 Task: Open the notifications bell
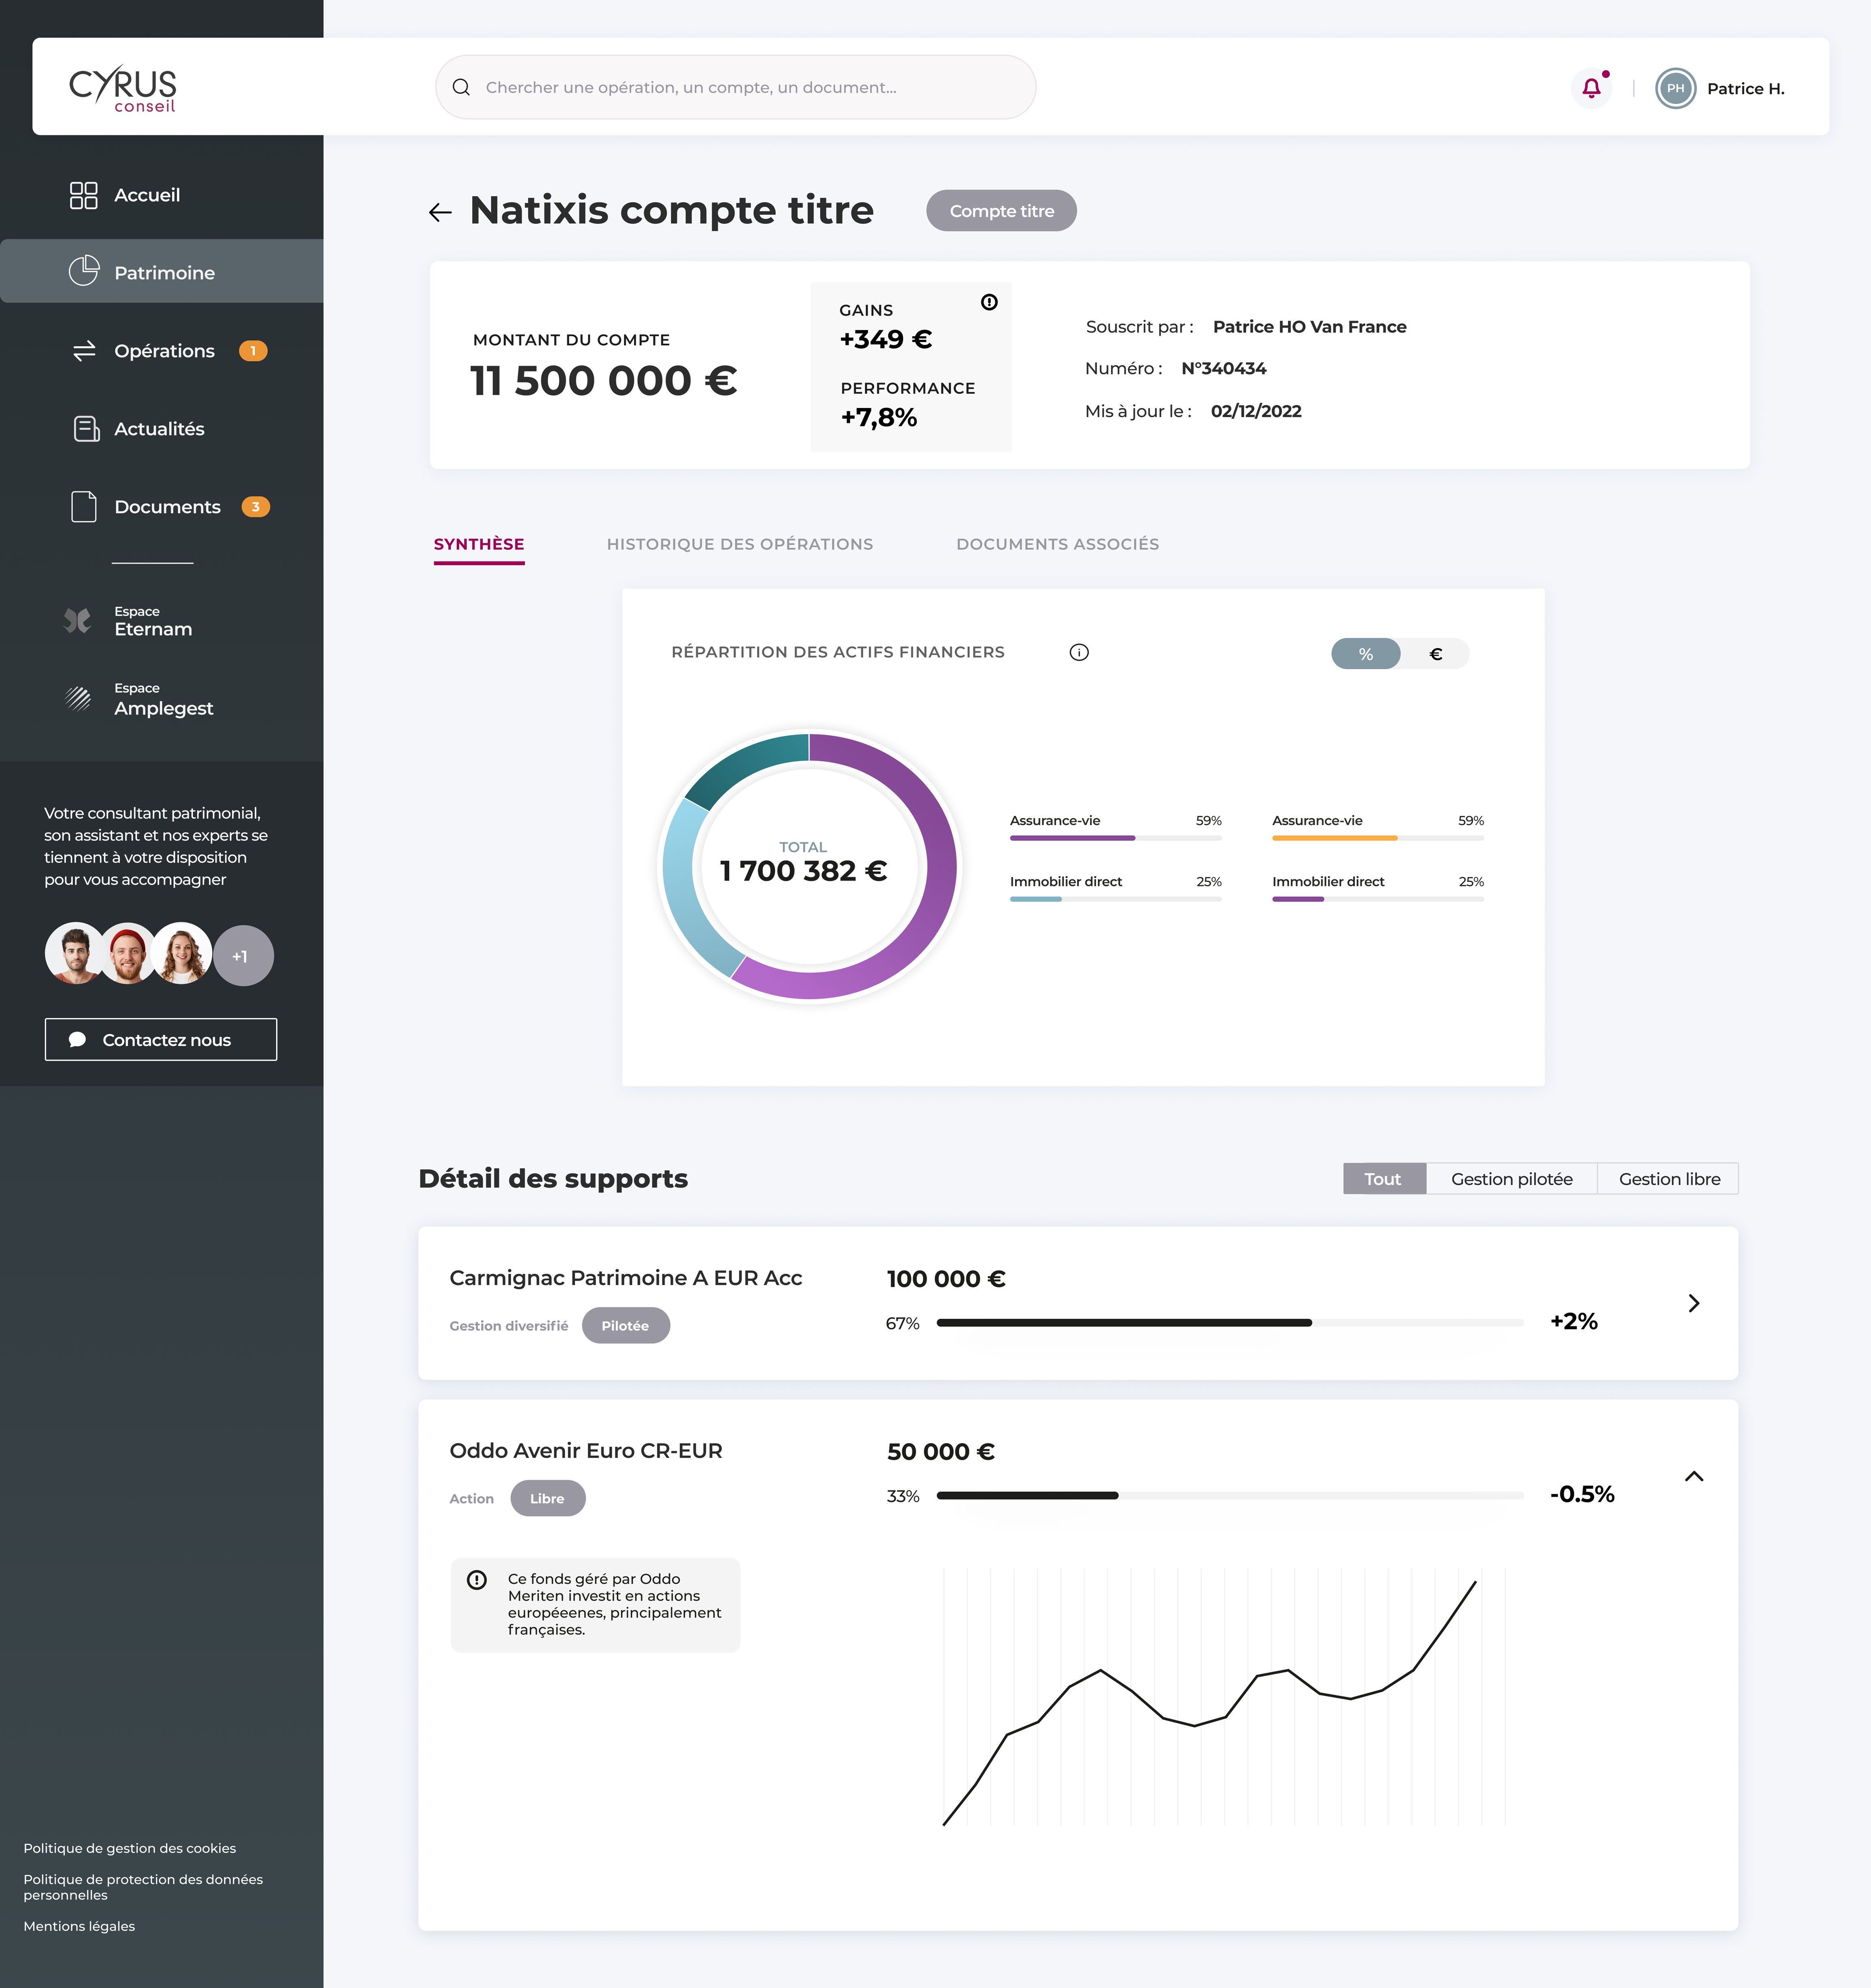click(x=1591, y=88)
